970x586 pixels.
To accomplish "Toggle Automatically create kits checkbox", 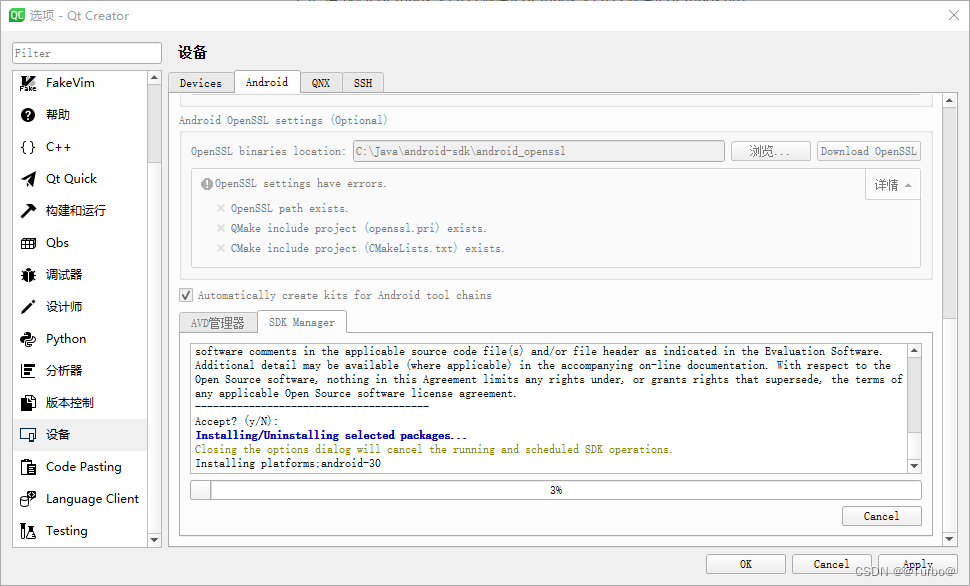I will (186, 295).
